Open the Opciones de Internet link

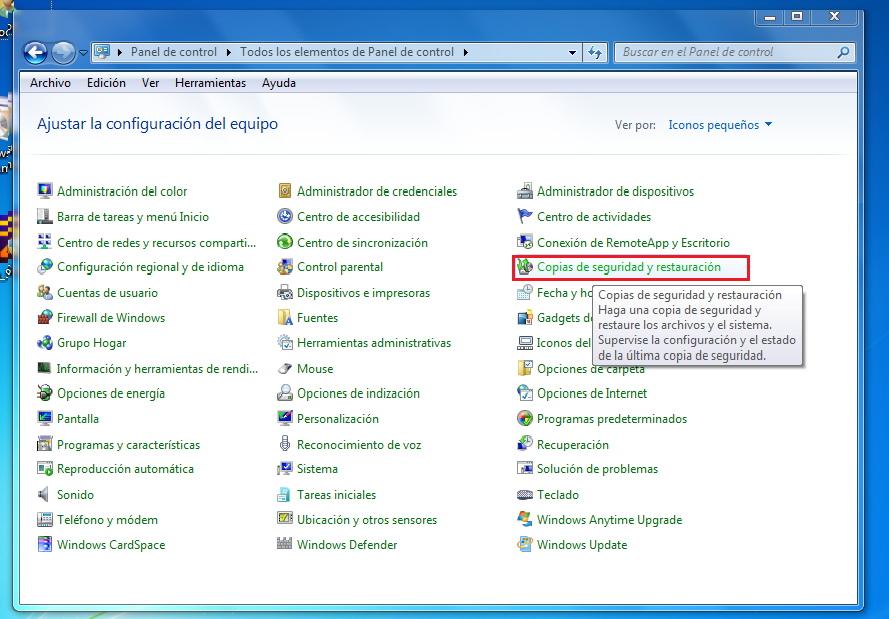click(x=592, y=393)
